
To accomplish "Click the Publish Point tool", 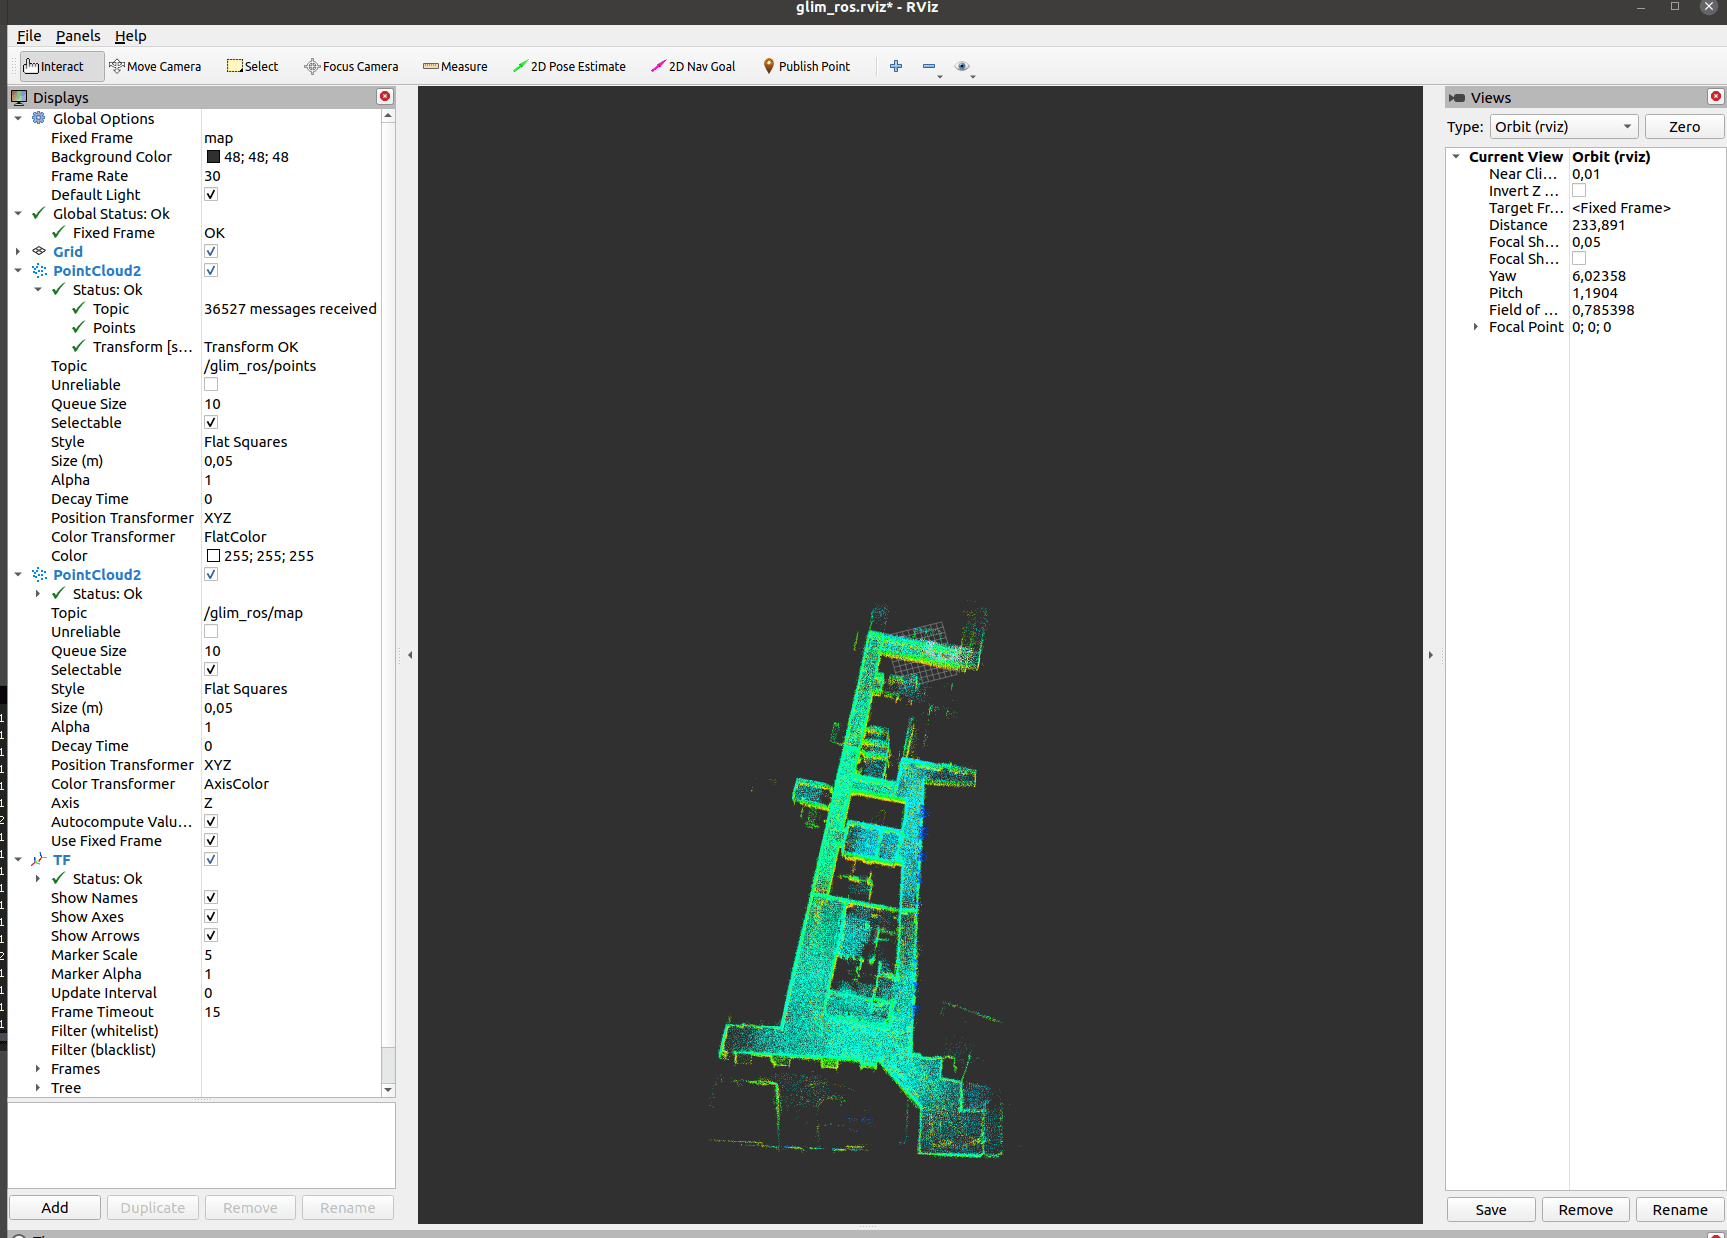I will (x=806, y=67).
